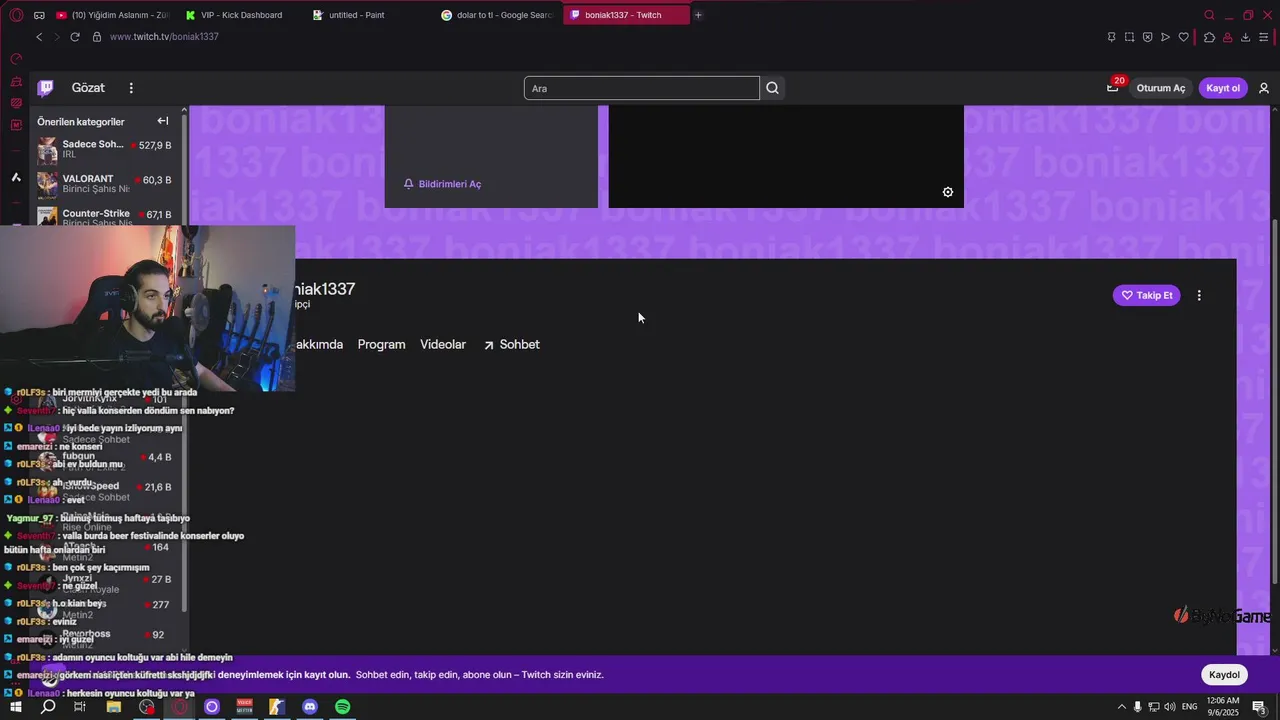Switch to the untitled - Paint tab
1280x720 pixels.
point(368,15)
